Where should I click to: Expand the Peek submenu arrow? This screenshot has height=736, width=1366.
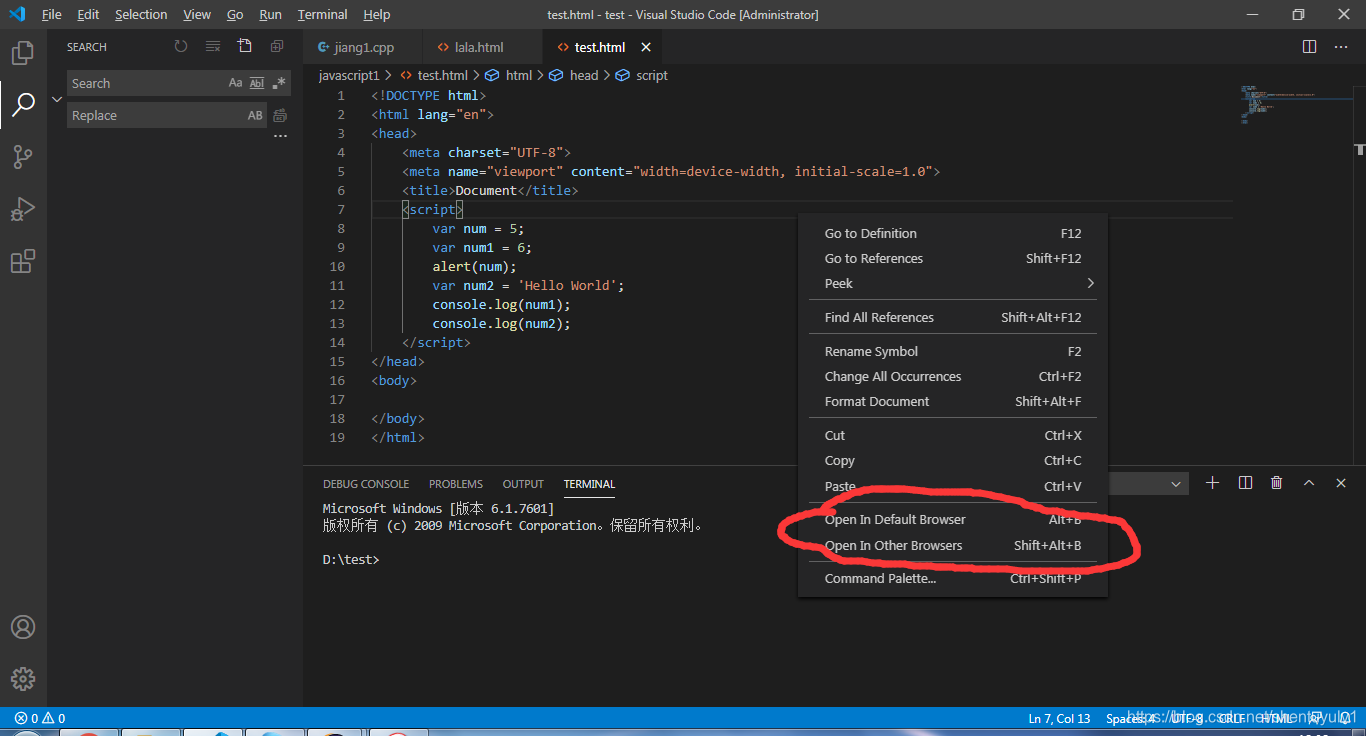(1090, 283)
